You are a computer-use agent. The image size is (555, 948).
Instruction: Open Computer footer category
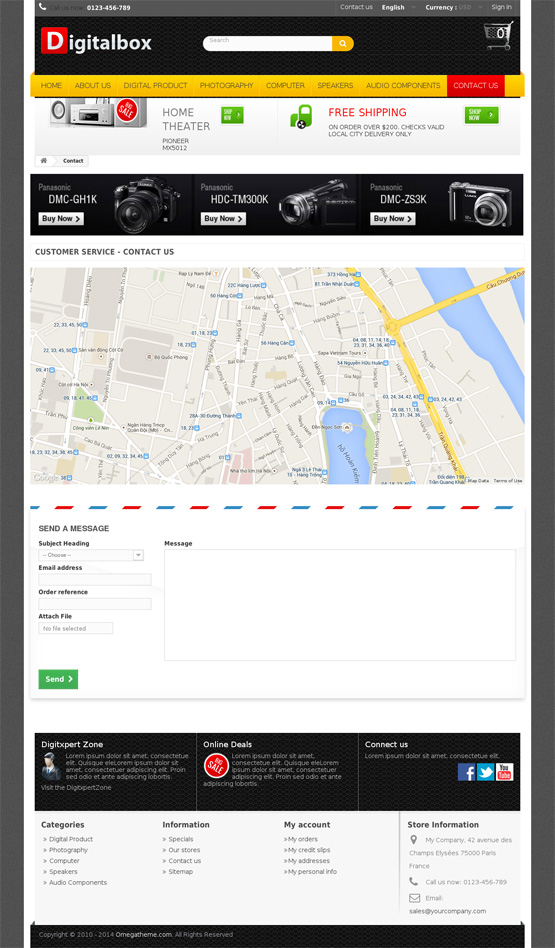pyautogui.click(x=64, y=861)
